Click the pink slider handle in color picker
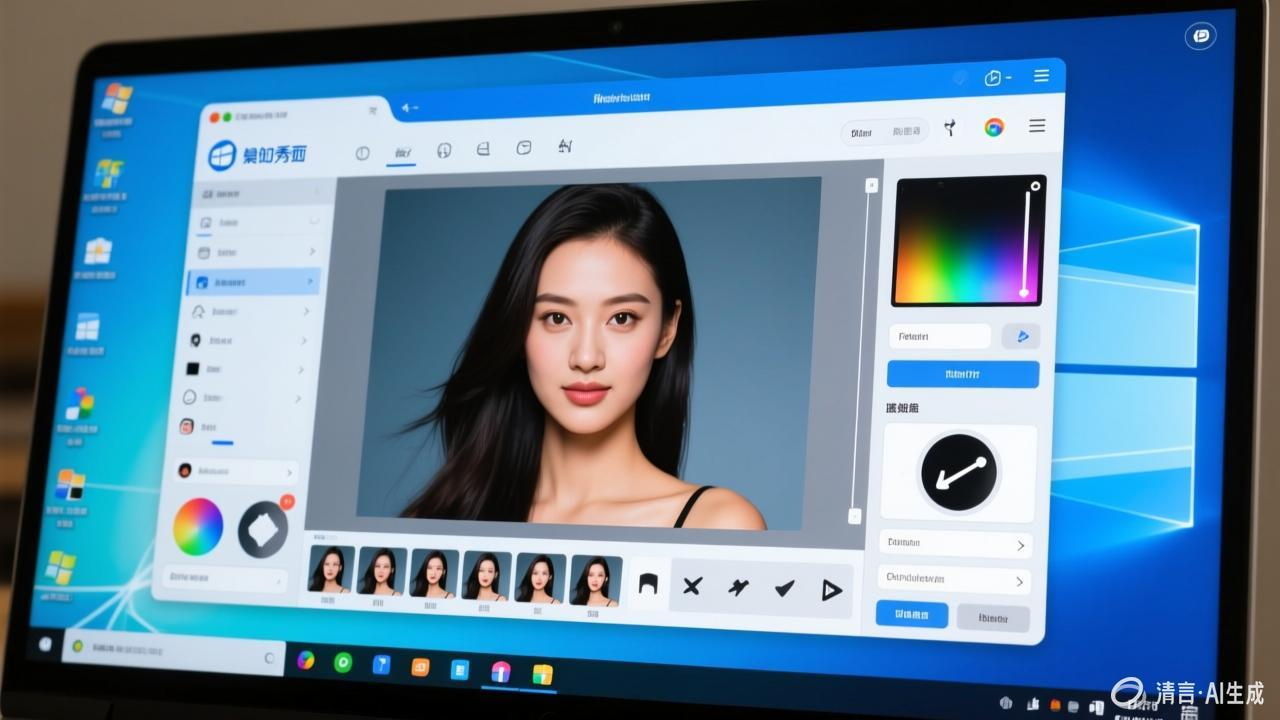 1024,293
